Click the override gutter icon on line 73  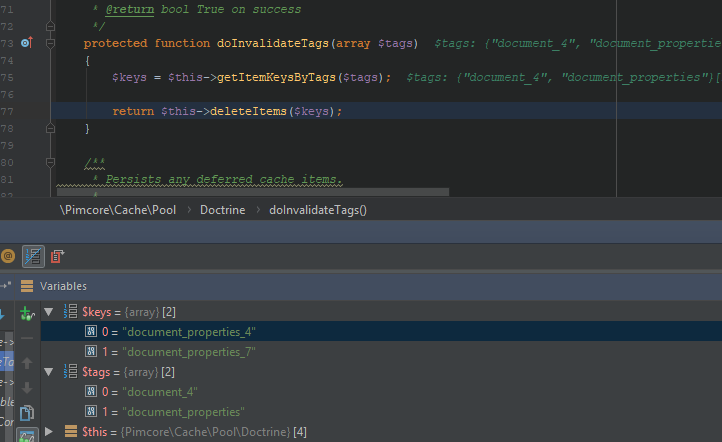tap(27, 43)
